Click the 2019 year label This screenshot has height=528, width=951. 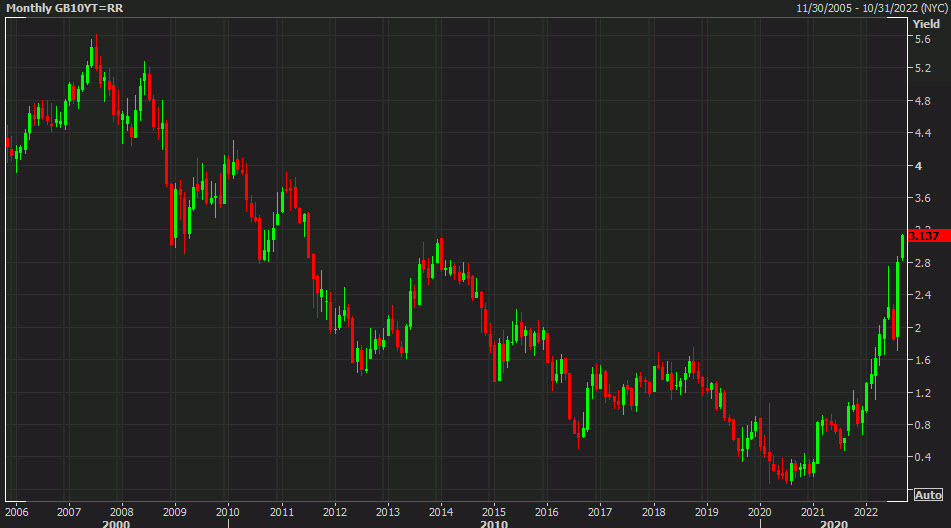[707, 512]
